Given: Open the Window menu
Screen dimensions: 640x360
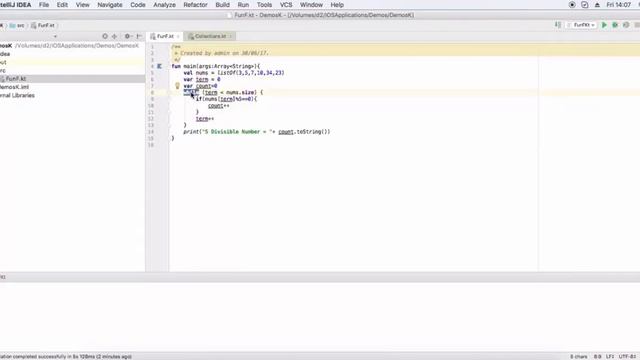Looking at the screenshot, I should pyautogui.click(x=311, y=5).
